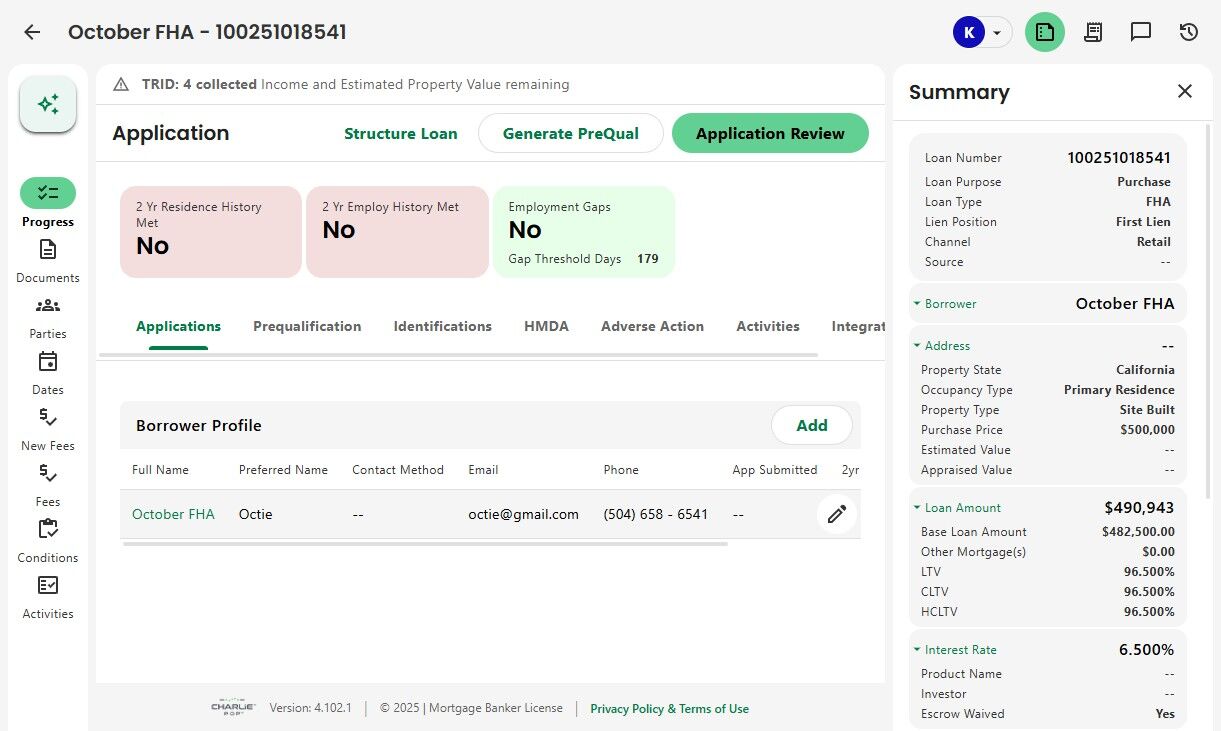Screen dimensions: 1221x731
Task: Close the Summary panel
Action: tap(1185, 92)
